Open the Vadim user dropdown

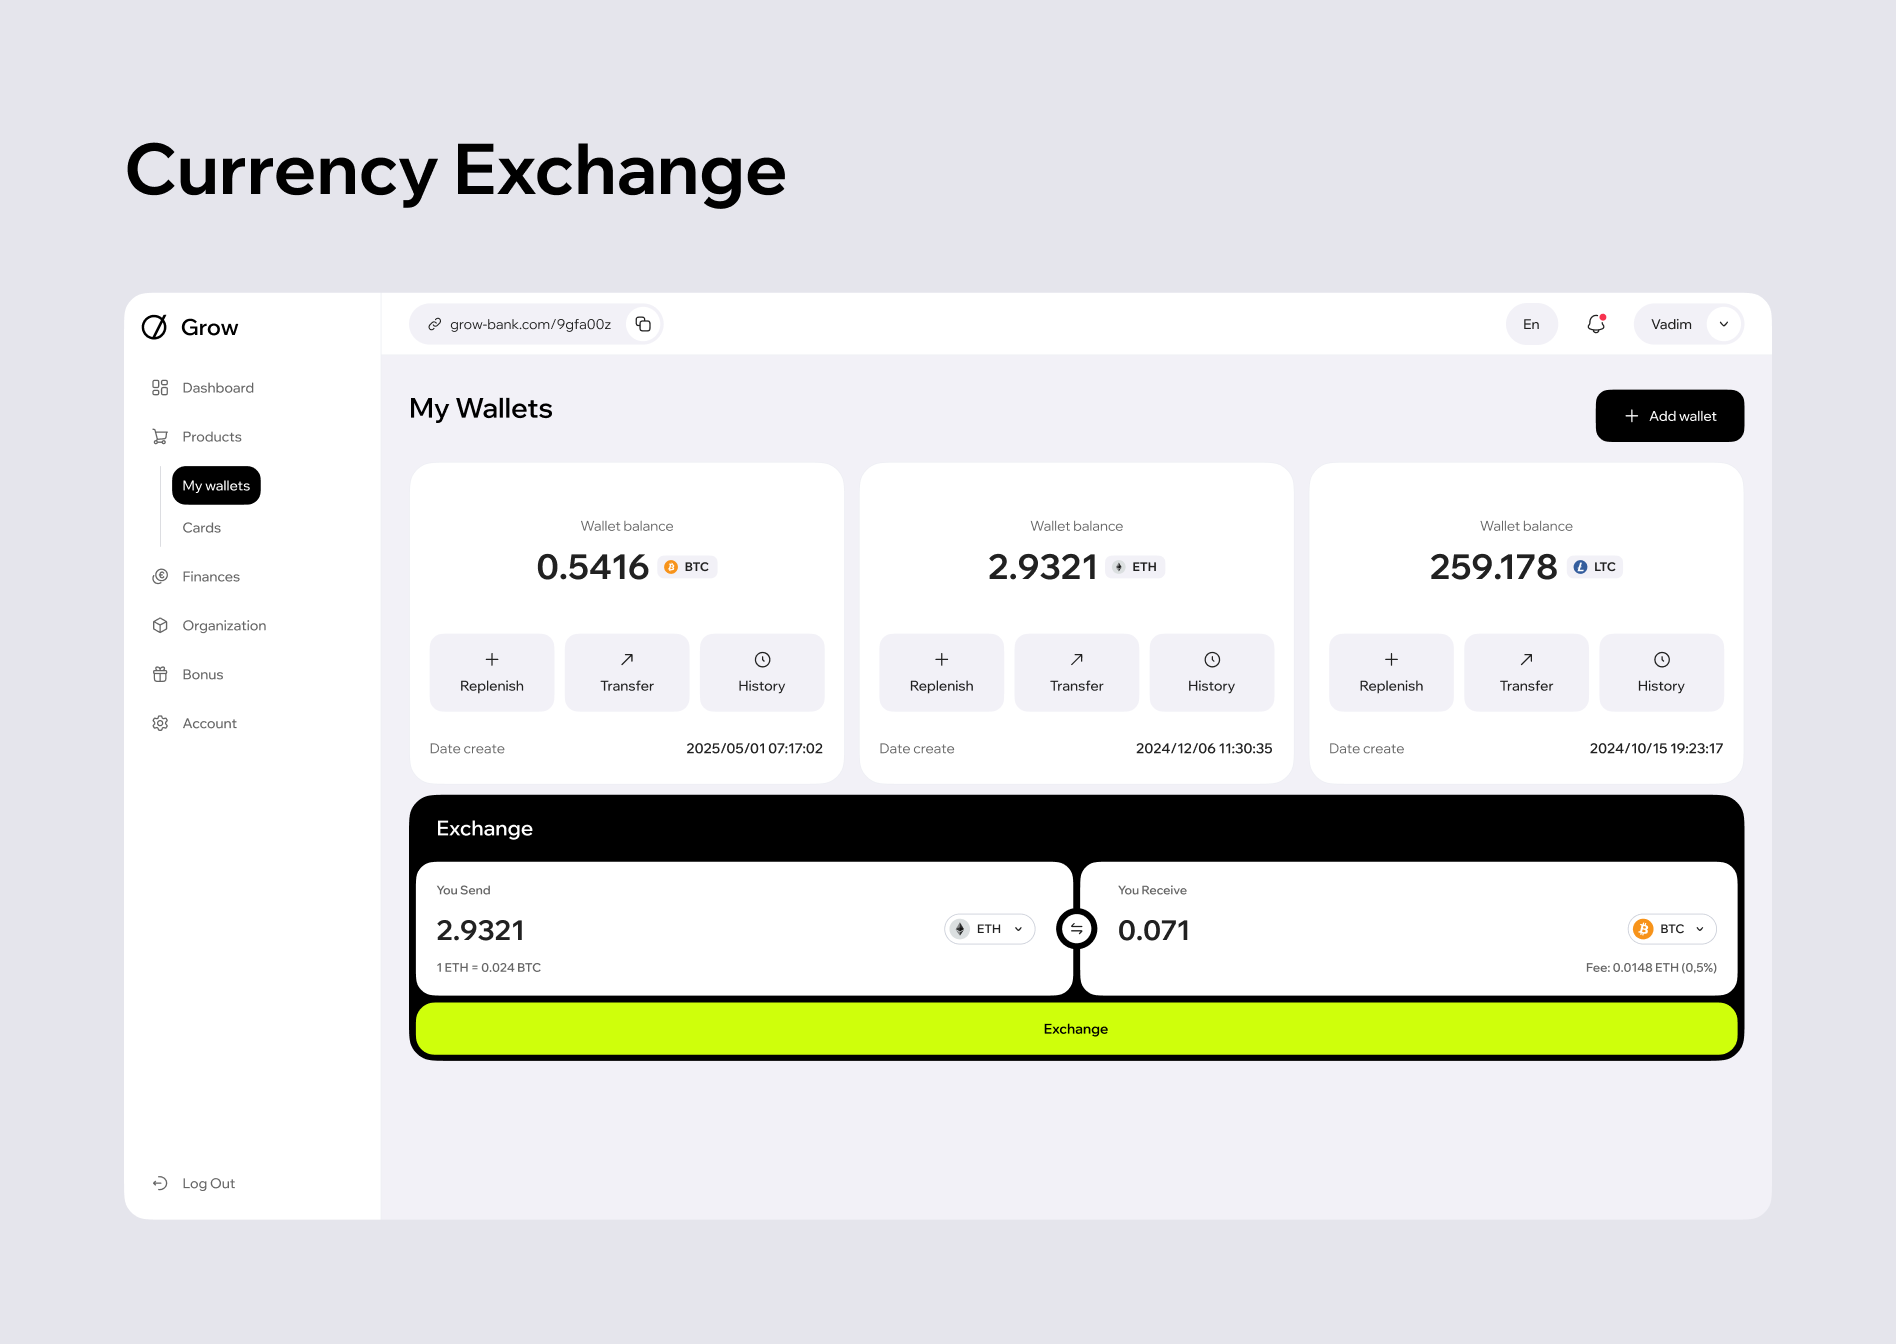click(x=1723, y=324)
